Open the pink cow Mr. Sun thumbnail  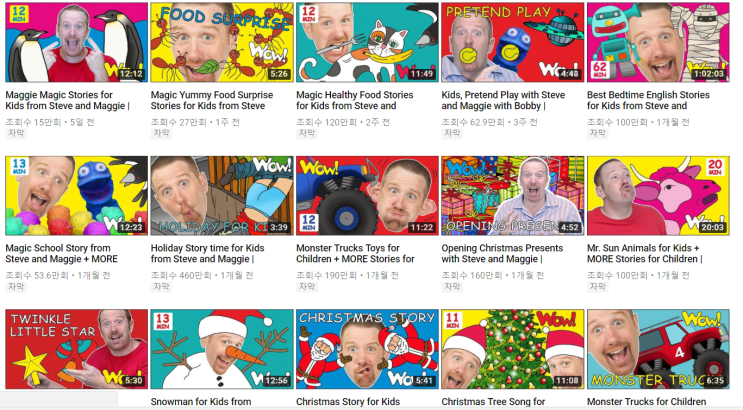658,196
